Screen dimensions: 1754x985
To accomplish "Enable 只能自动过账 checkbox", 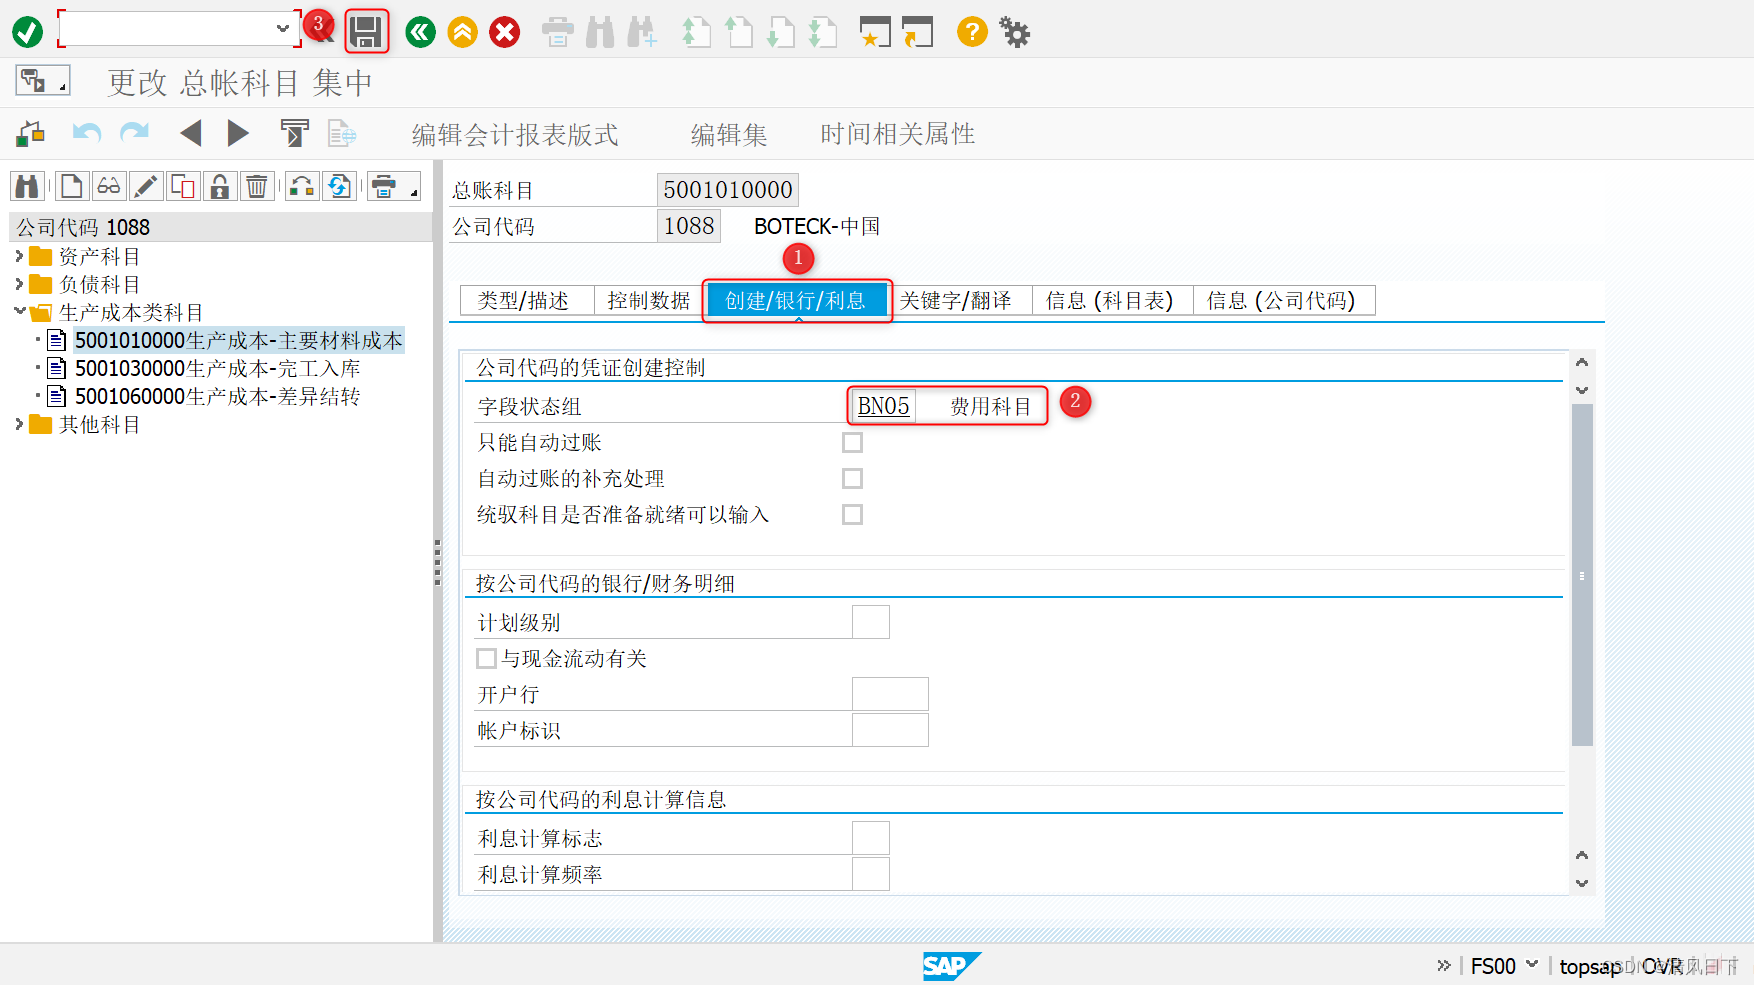I will coord(852,442).
